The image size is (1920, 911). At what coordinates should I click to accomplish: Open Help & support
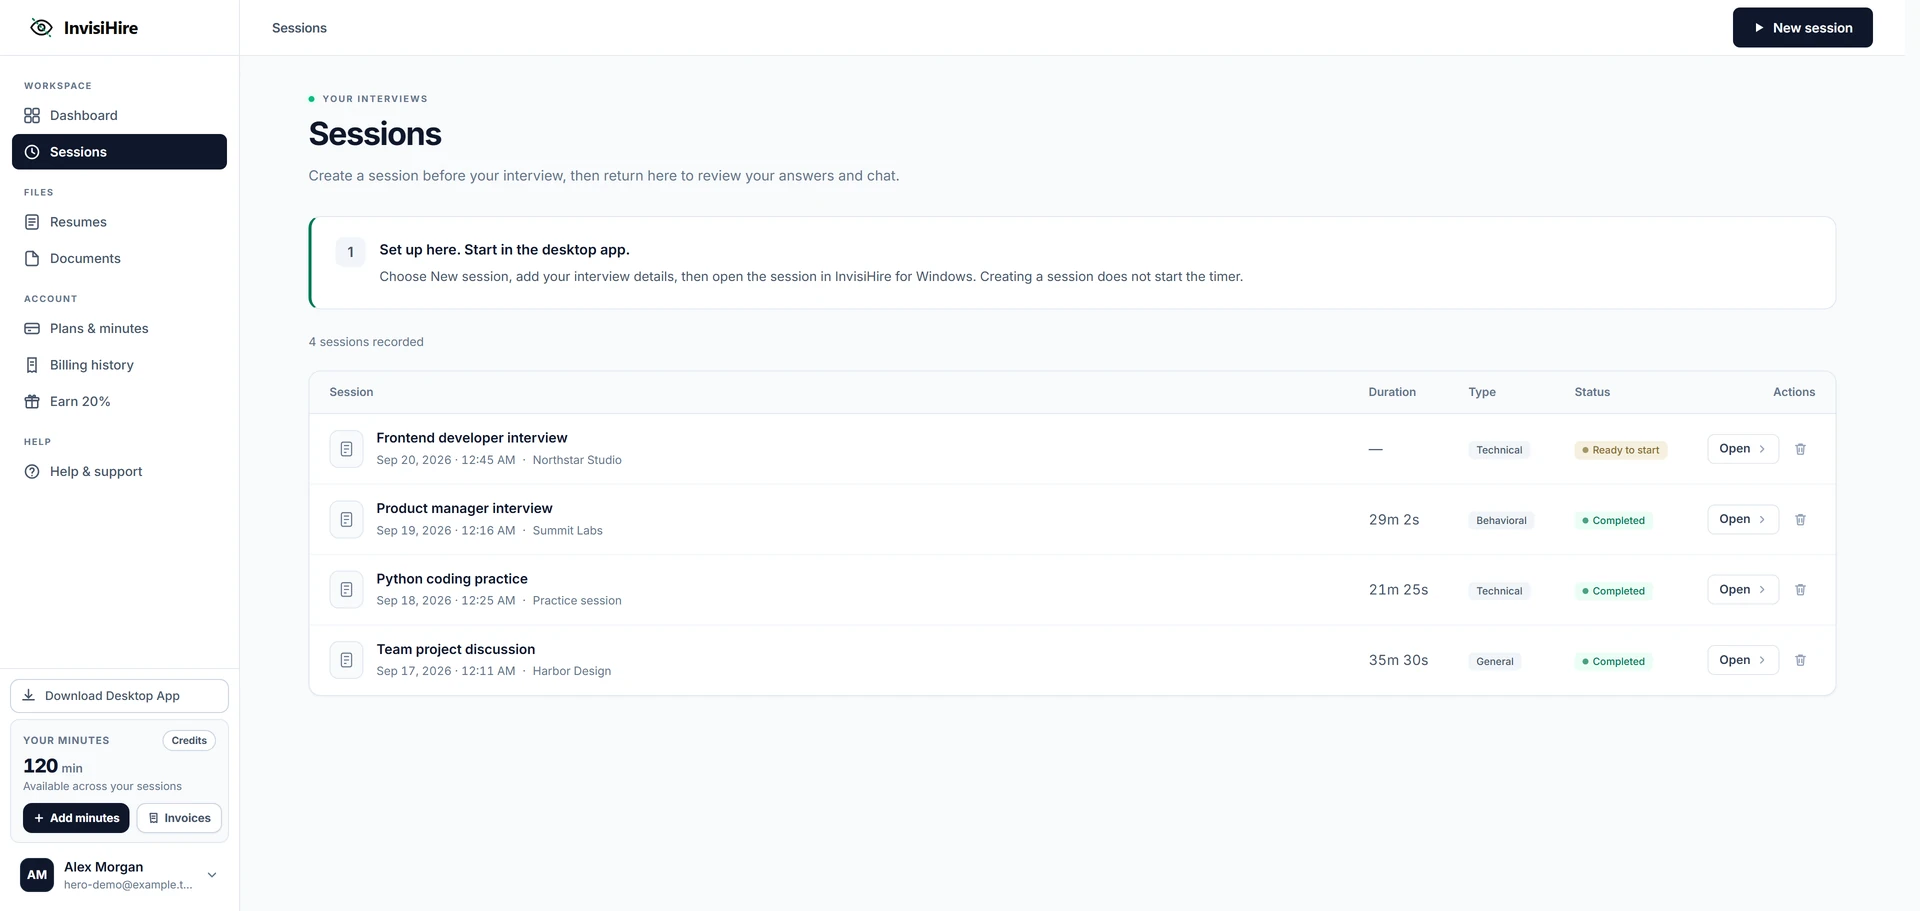119,471
